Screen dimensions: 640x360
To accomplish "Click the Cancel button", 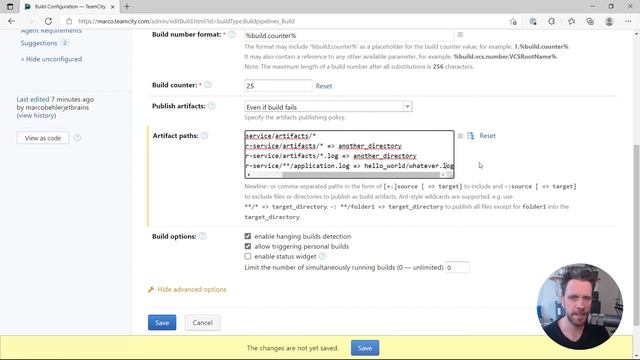I will click(202, 322).
